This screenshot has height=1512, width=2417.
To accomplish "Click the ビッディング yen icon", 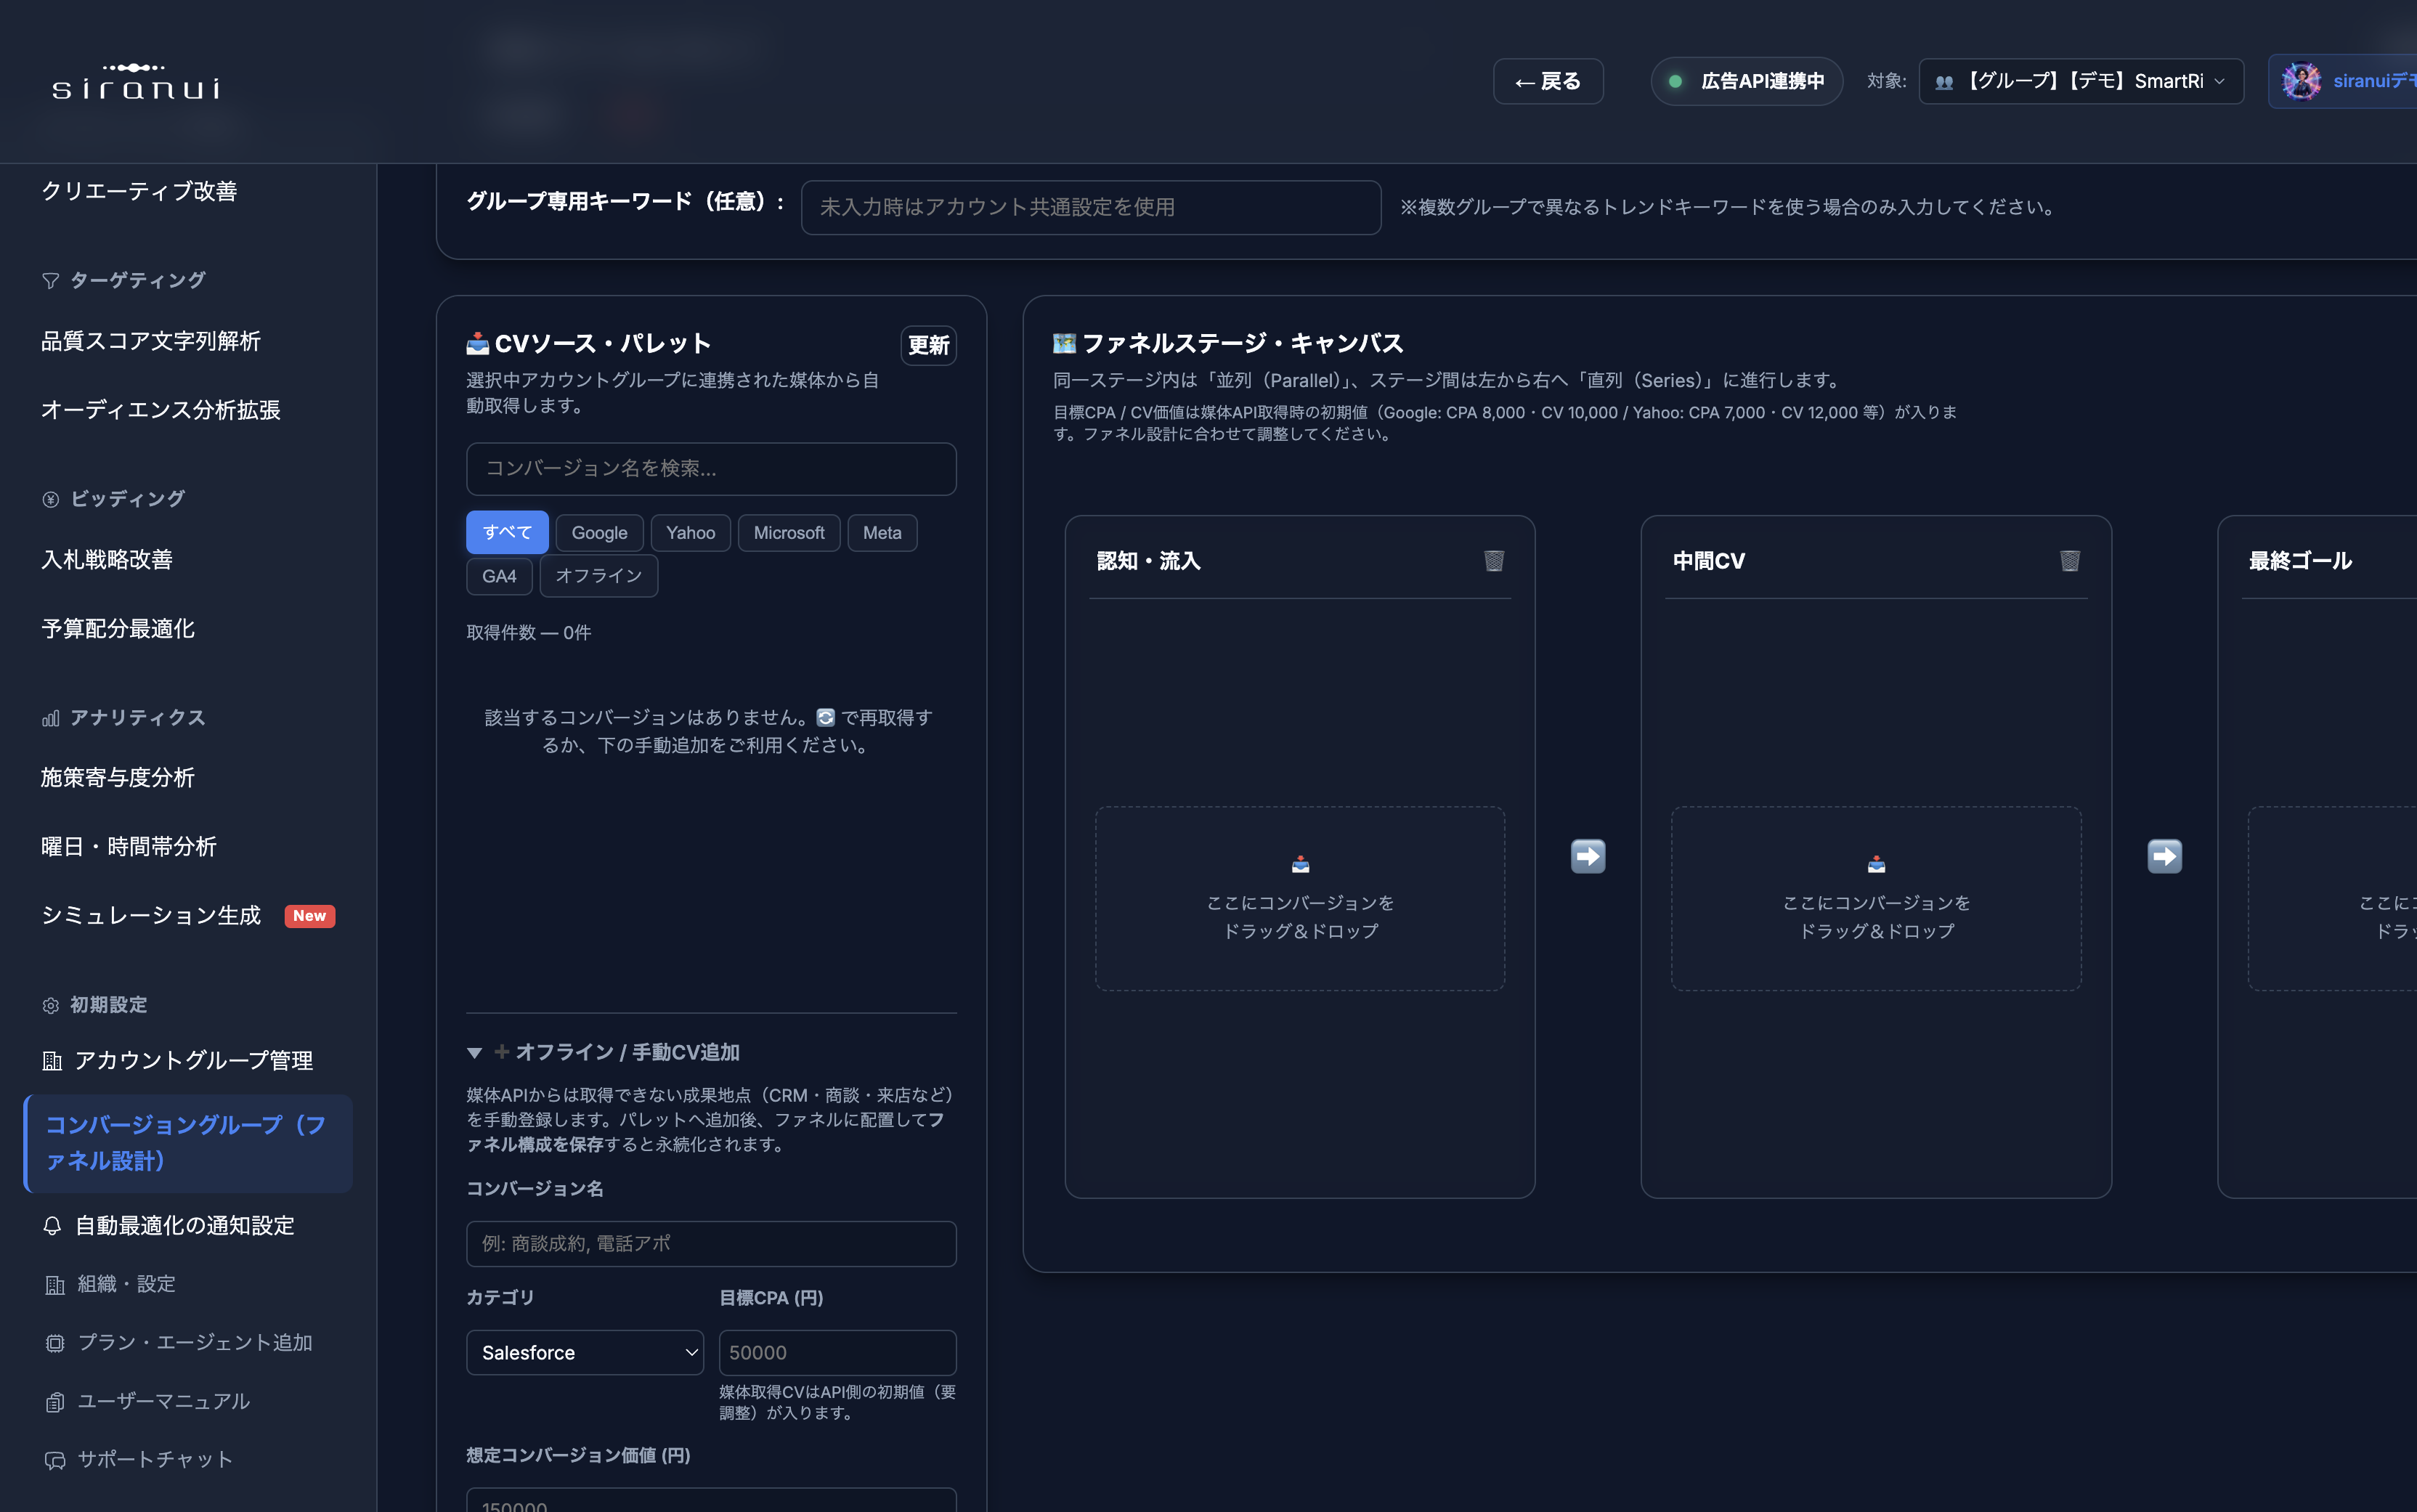I will pos(50,499).
